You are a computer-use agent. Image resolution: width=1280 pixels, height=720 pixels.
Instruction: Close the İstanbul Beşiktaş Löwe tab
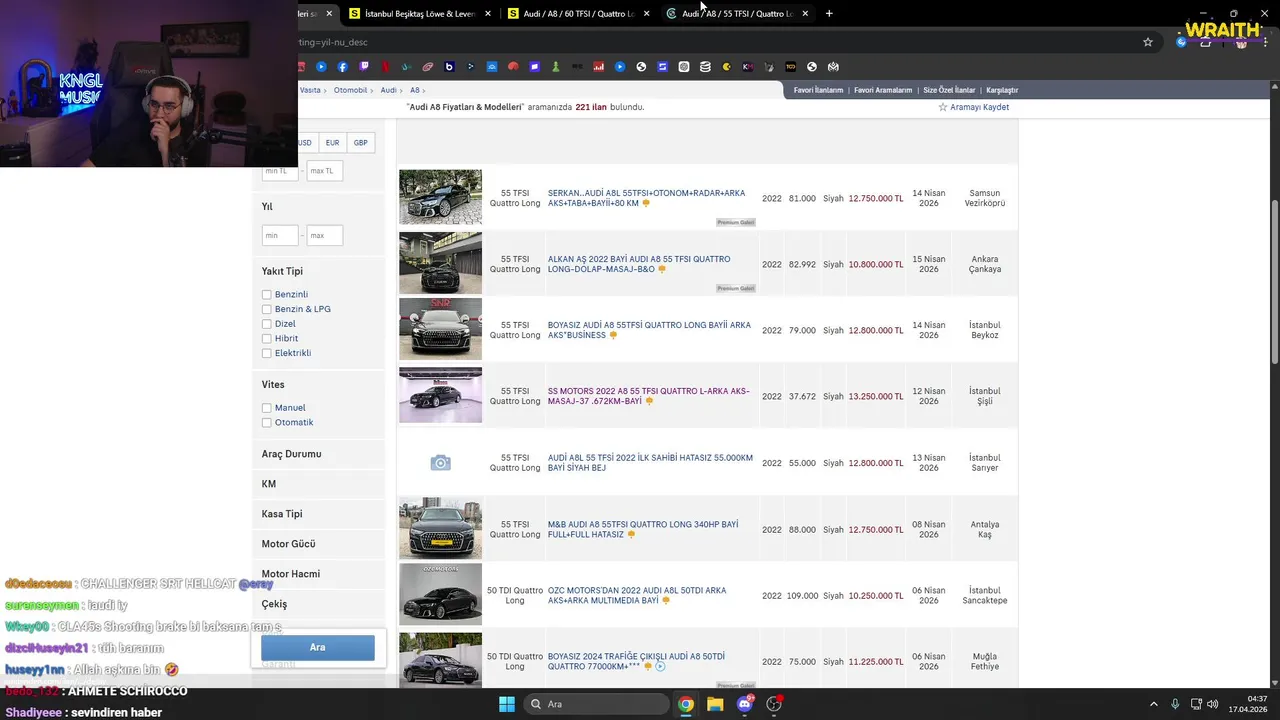coord(488,13)
